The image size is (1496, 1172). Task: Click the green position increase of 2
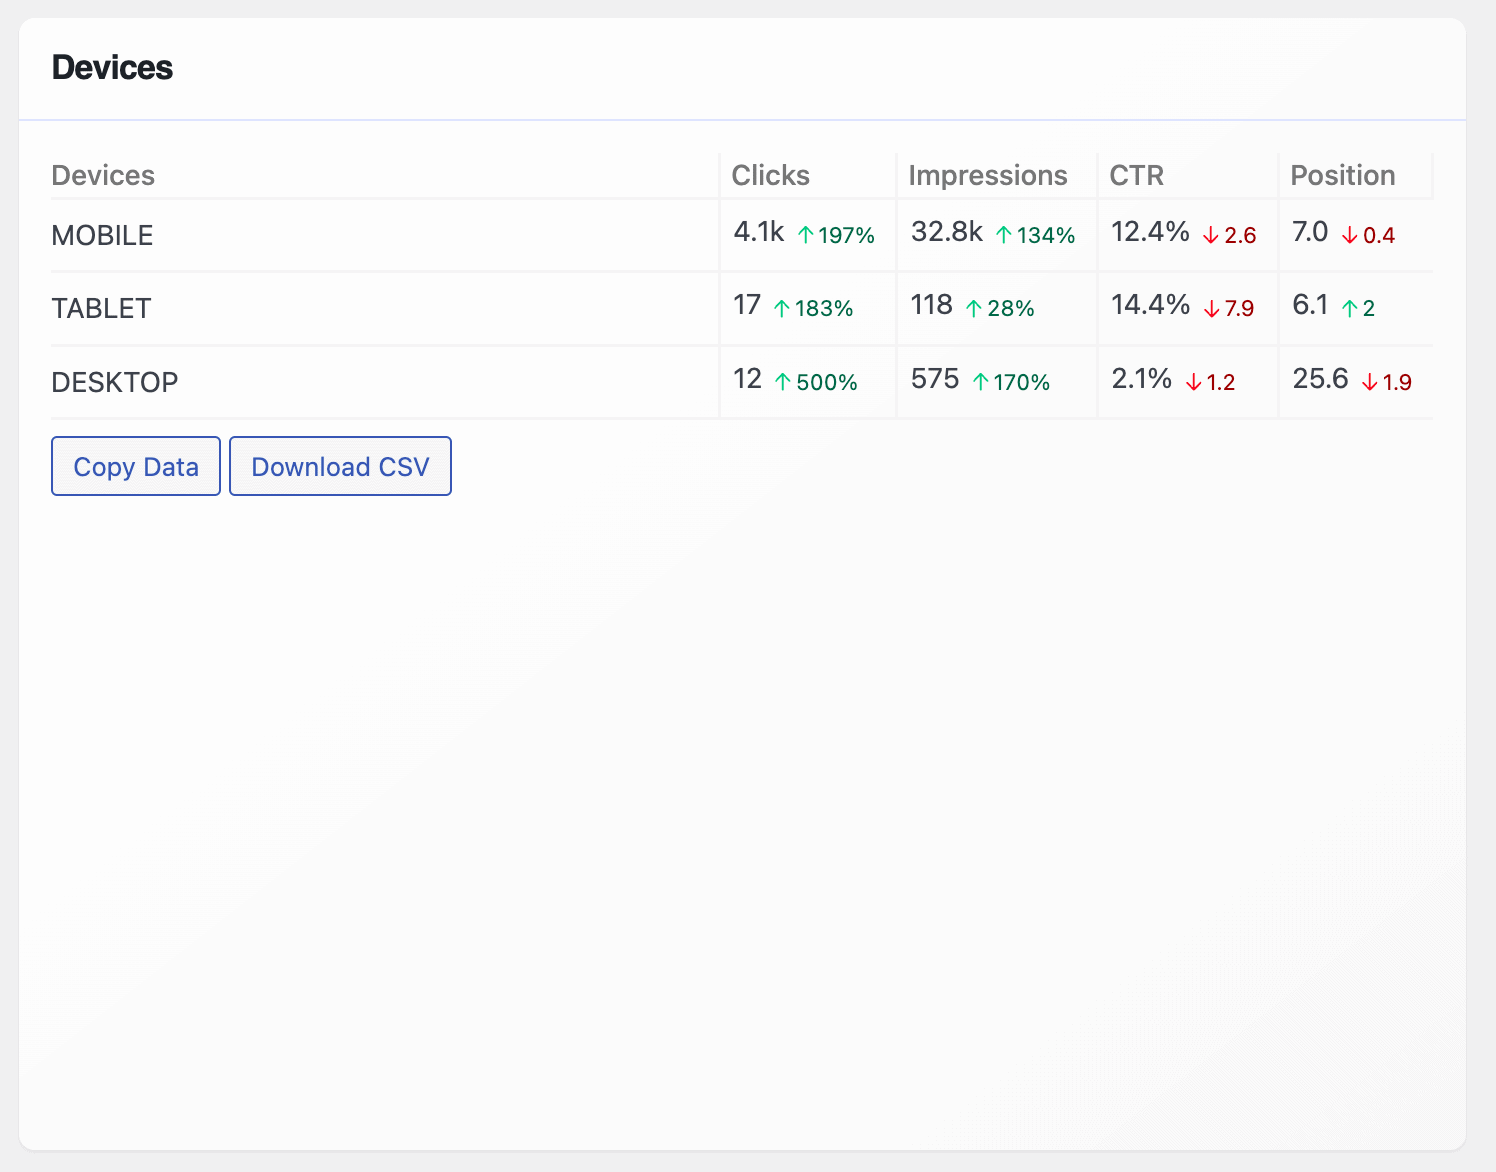pos(1358,308)
